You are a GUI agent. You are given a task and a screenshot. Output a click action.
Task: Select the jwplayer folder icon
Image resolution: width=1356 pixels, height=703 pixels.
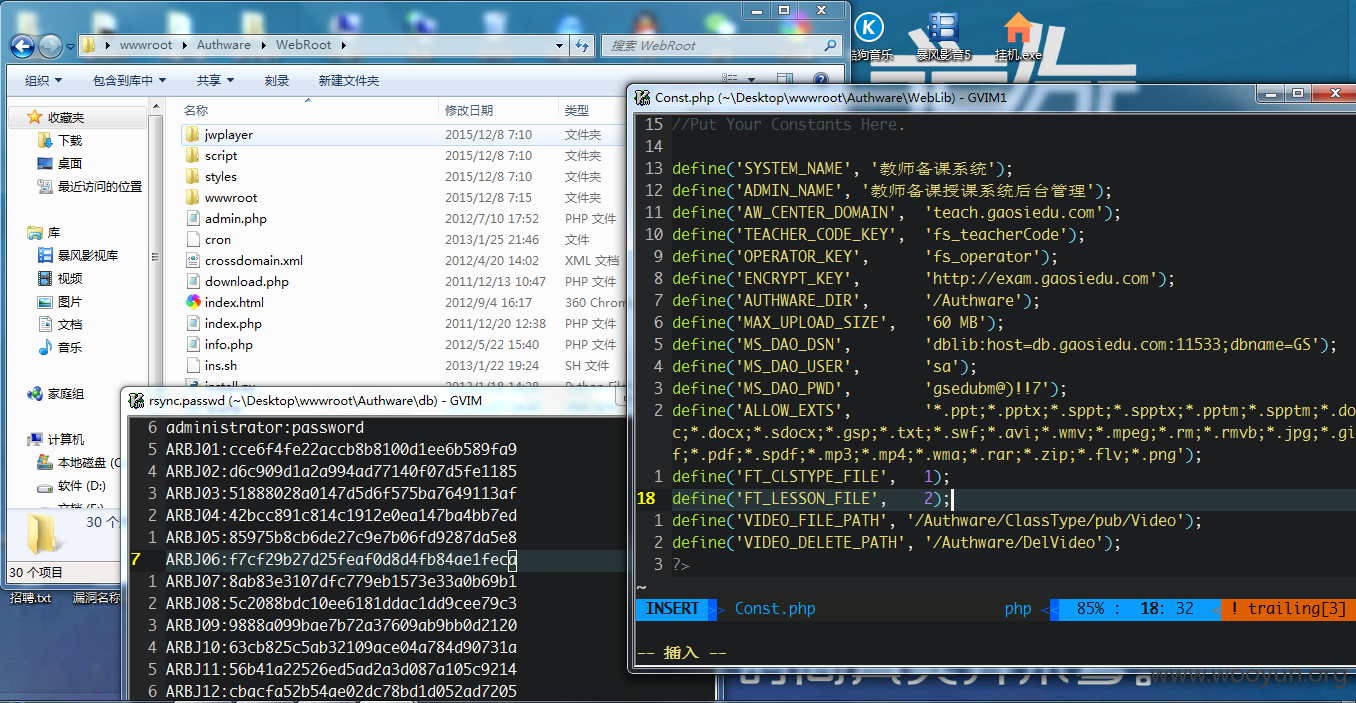[194, 134]
